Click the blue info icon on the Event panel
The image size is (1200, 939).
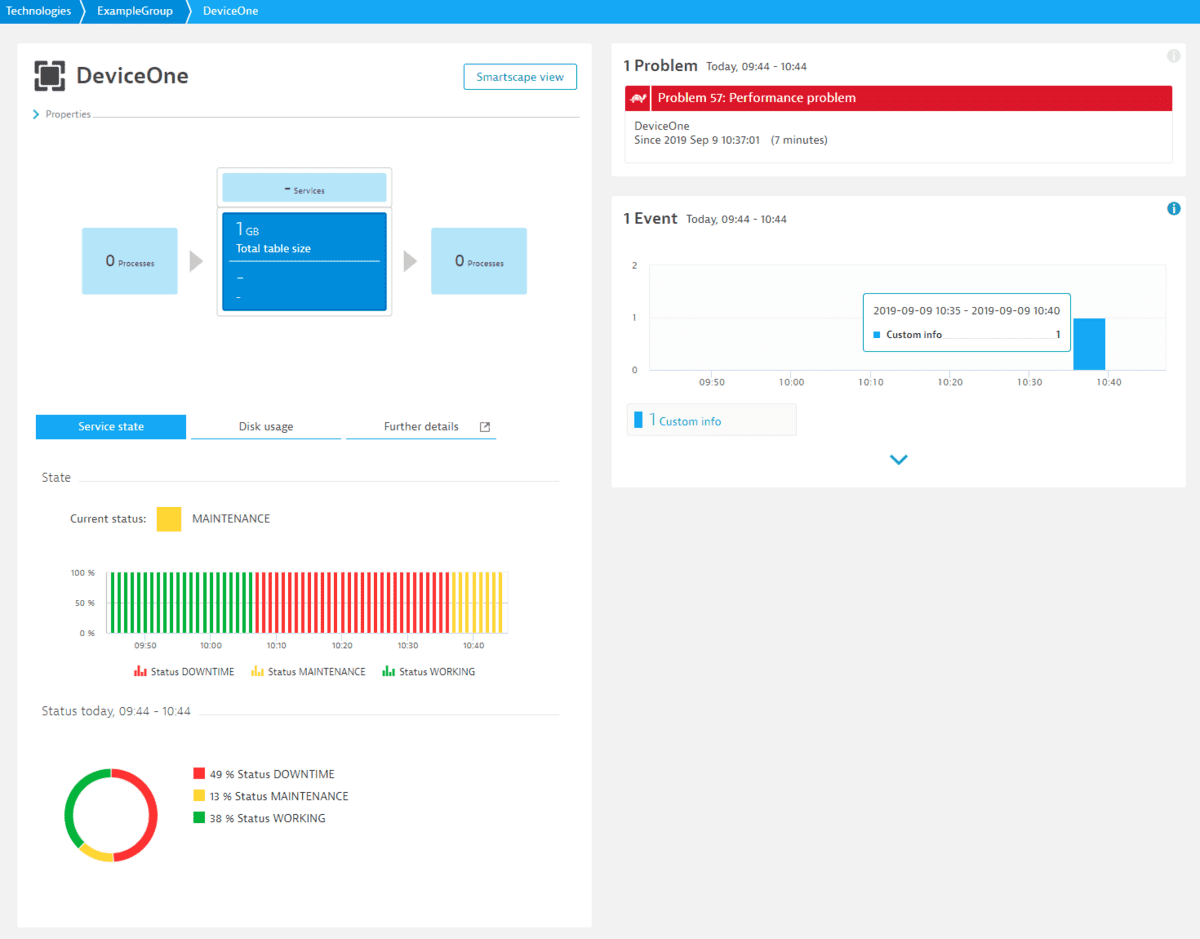1174,208
